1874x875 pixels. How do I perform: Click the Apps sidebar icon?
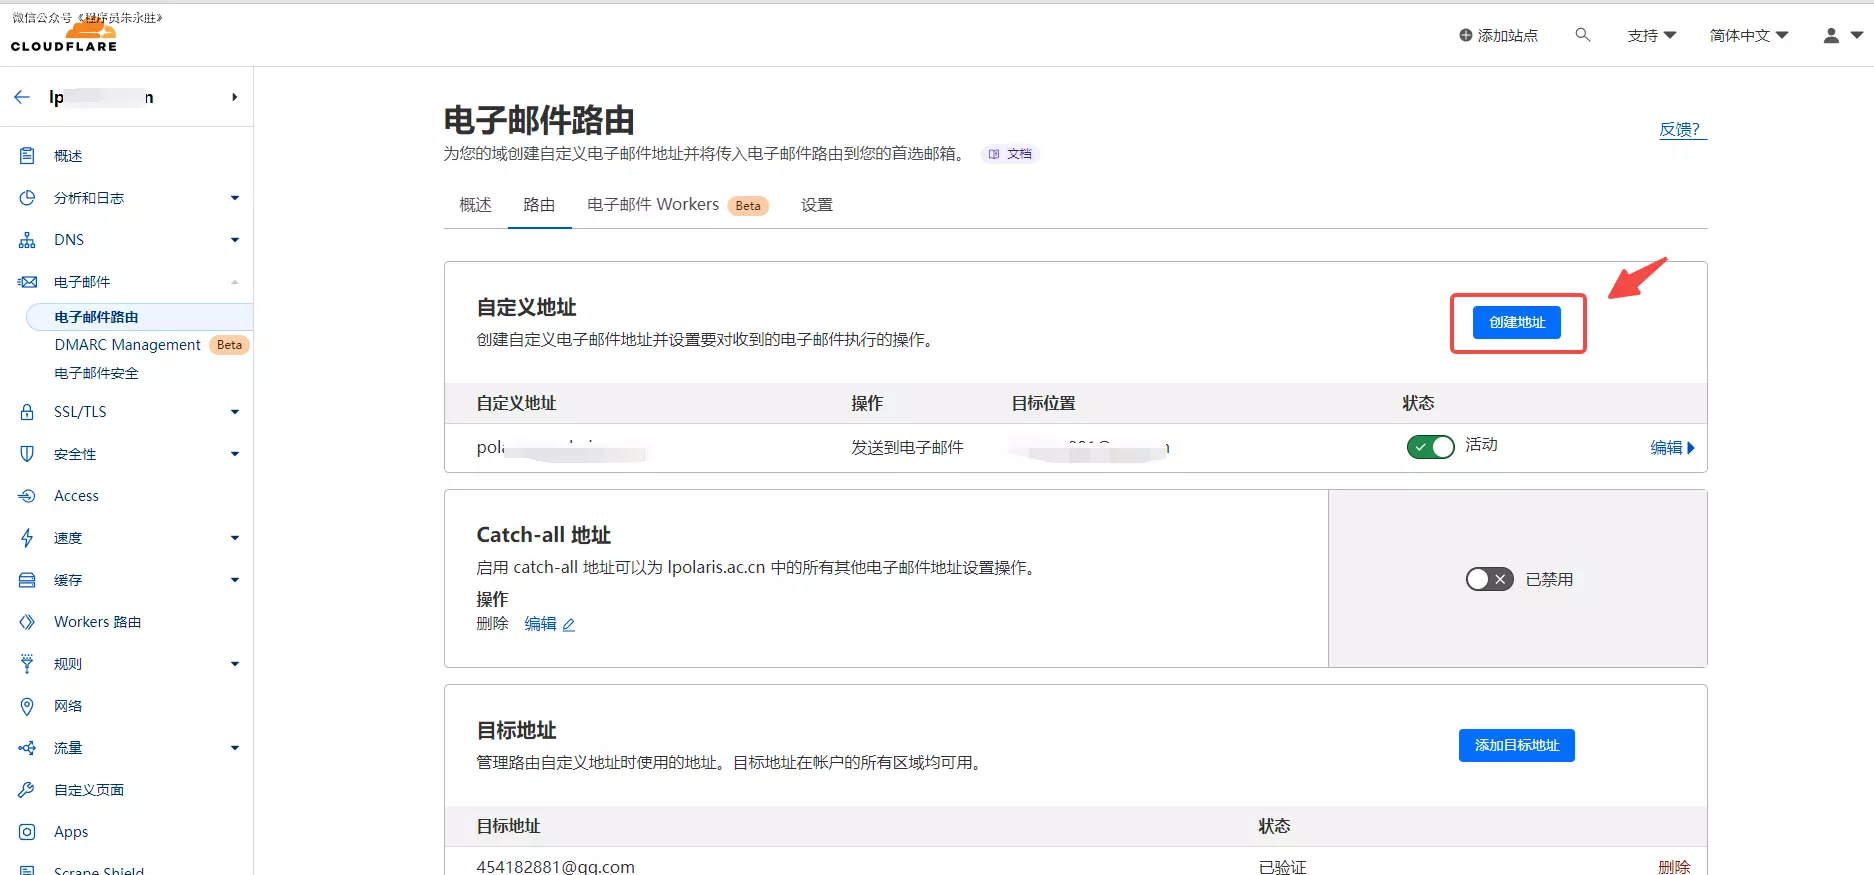[x=27, y=832]
